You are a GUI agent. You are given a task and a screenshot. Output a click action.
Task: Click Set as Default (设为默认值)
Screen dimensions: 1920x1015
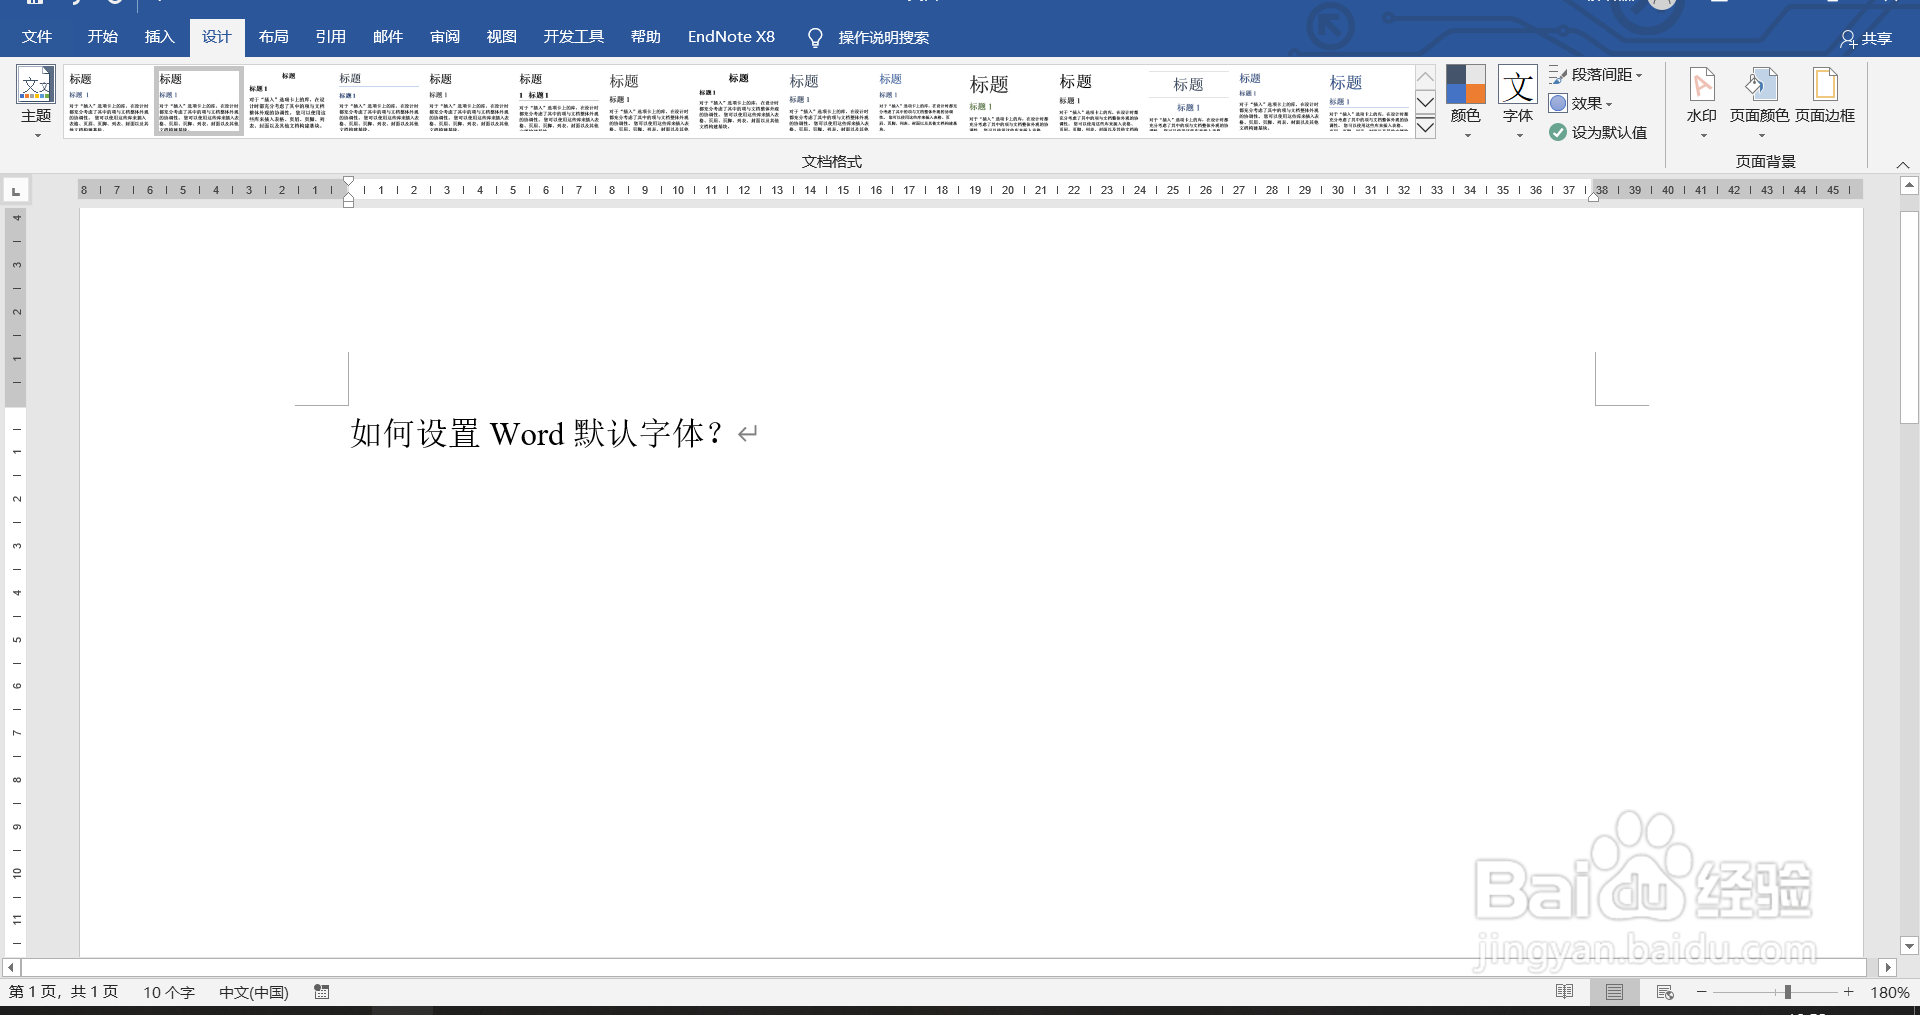point(1598,132)
